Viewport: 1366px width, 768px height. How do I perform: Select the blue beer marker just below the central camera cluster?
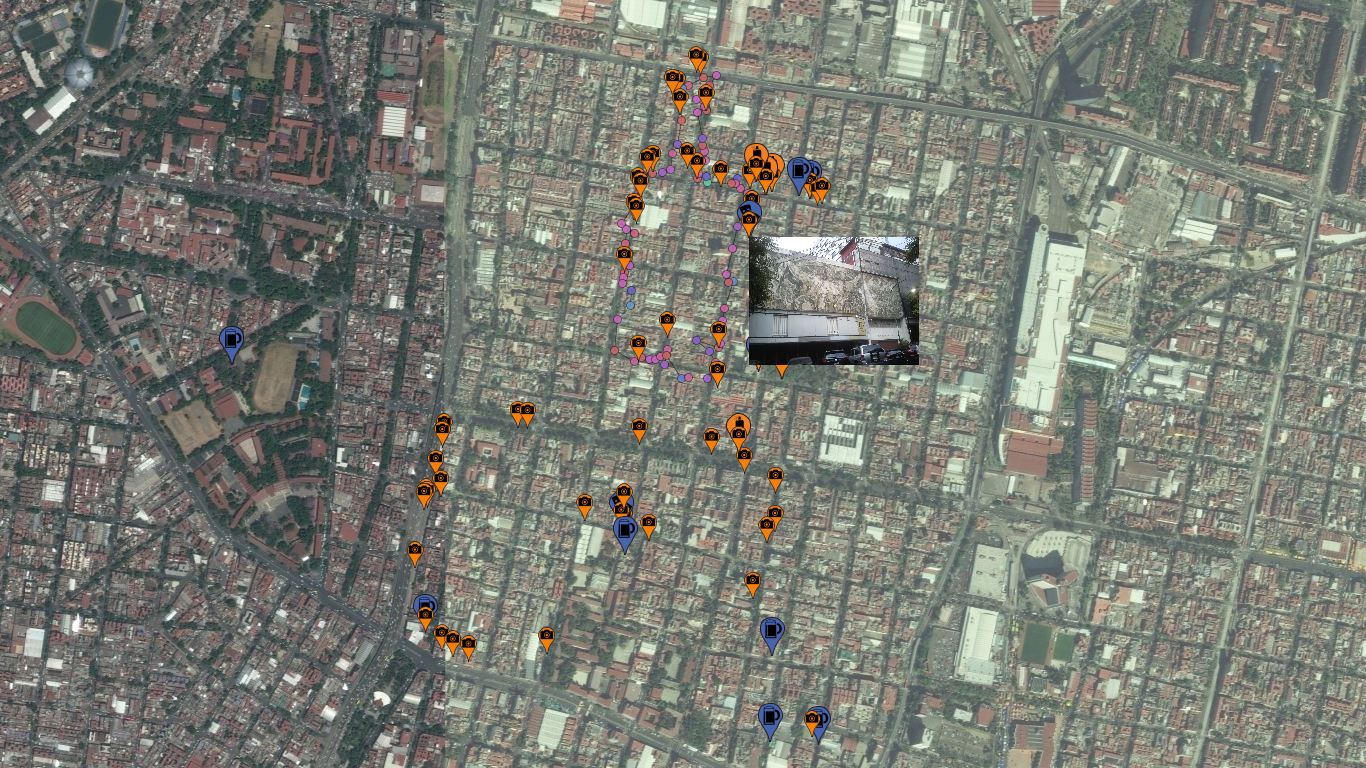tap(625, 533)
